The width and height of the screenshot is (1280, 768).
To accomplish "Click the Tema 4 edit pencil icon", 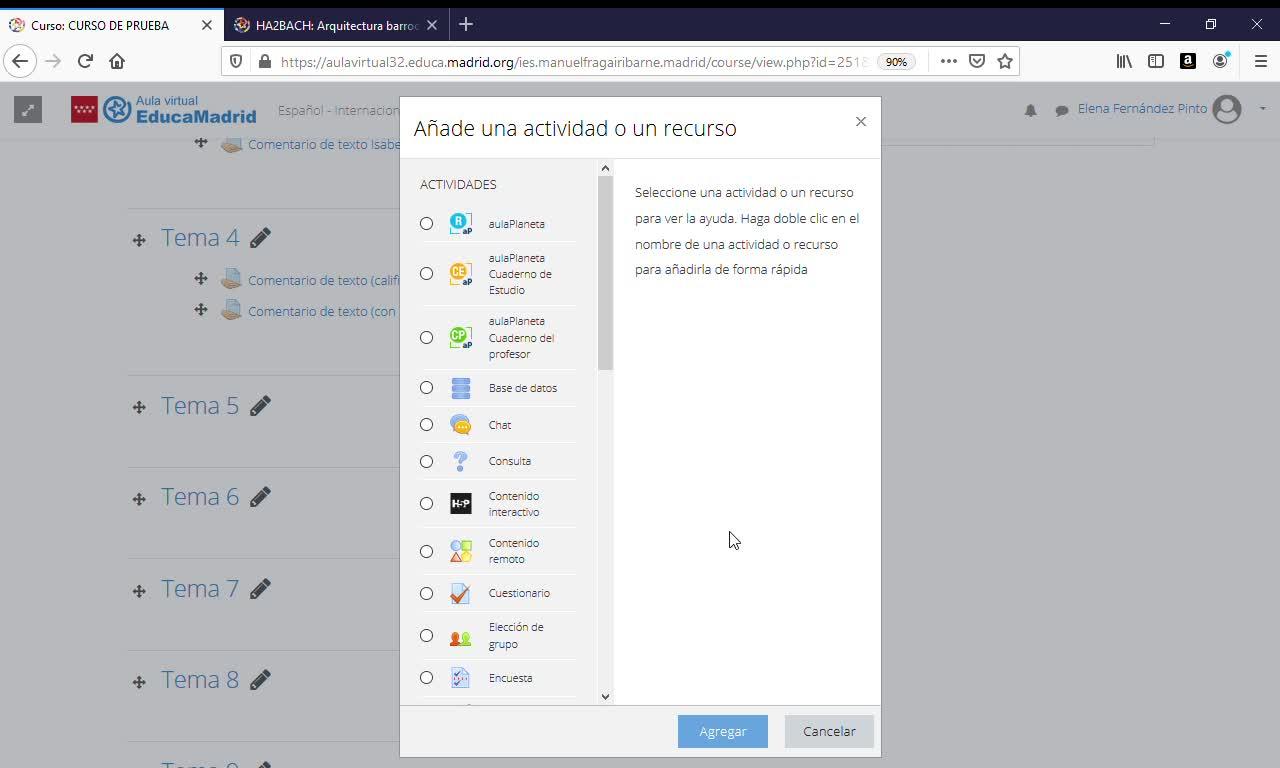I will (x=260, y=238).
